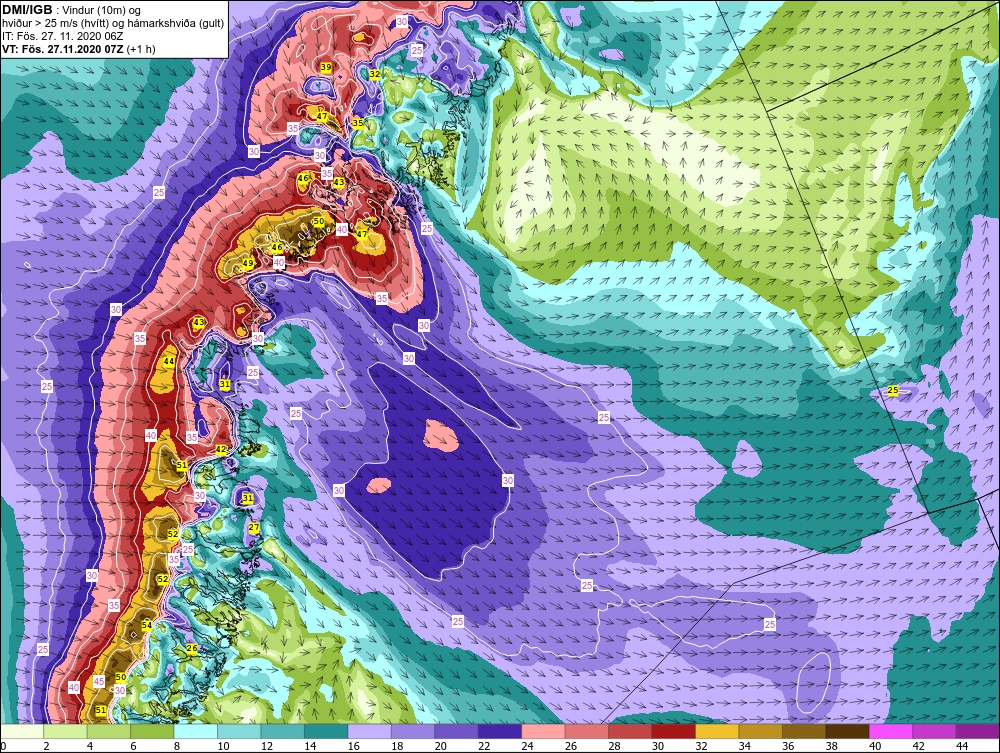Click the '38' tick on the legend scale

832,746
